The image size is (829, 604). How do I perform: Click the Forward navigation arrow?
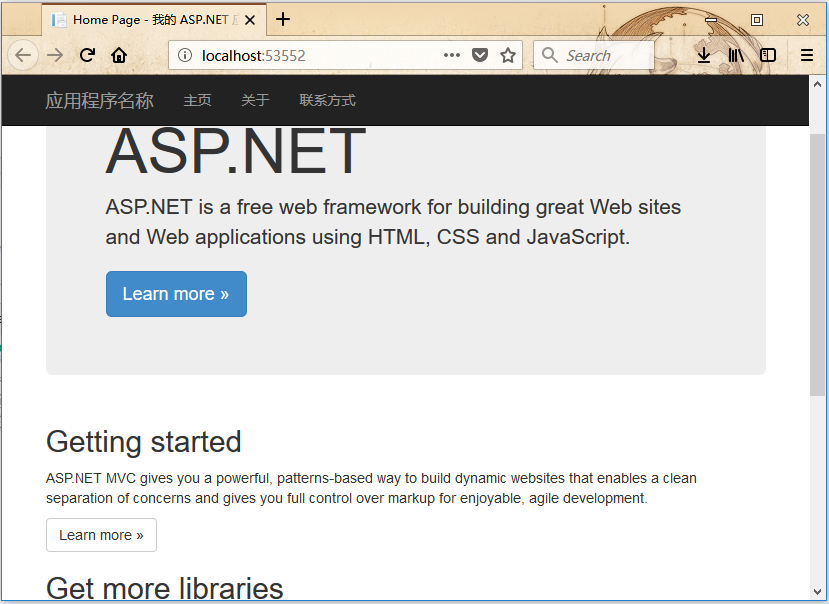pos(55,56)
